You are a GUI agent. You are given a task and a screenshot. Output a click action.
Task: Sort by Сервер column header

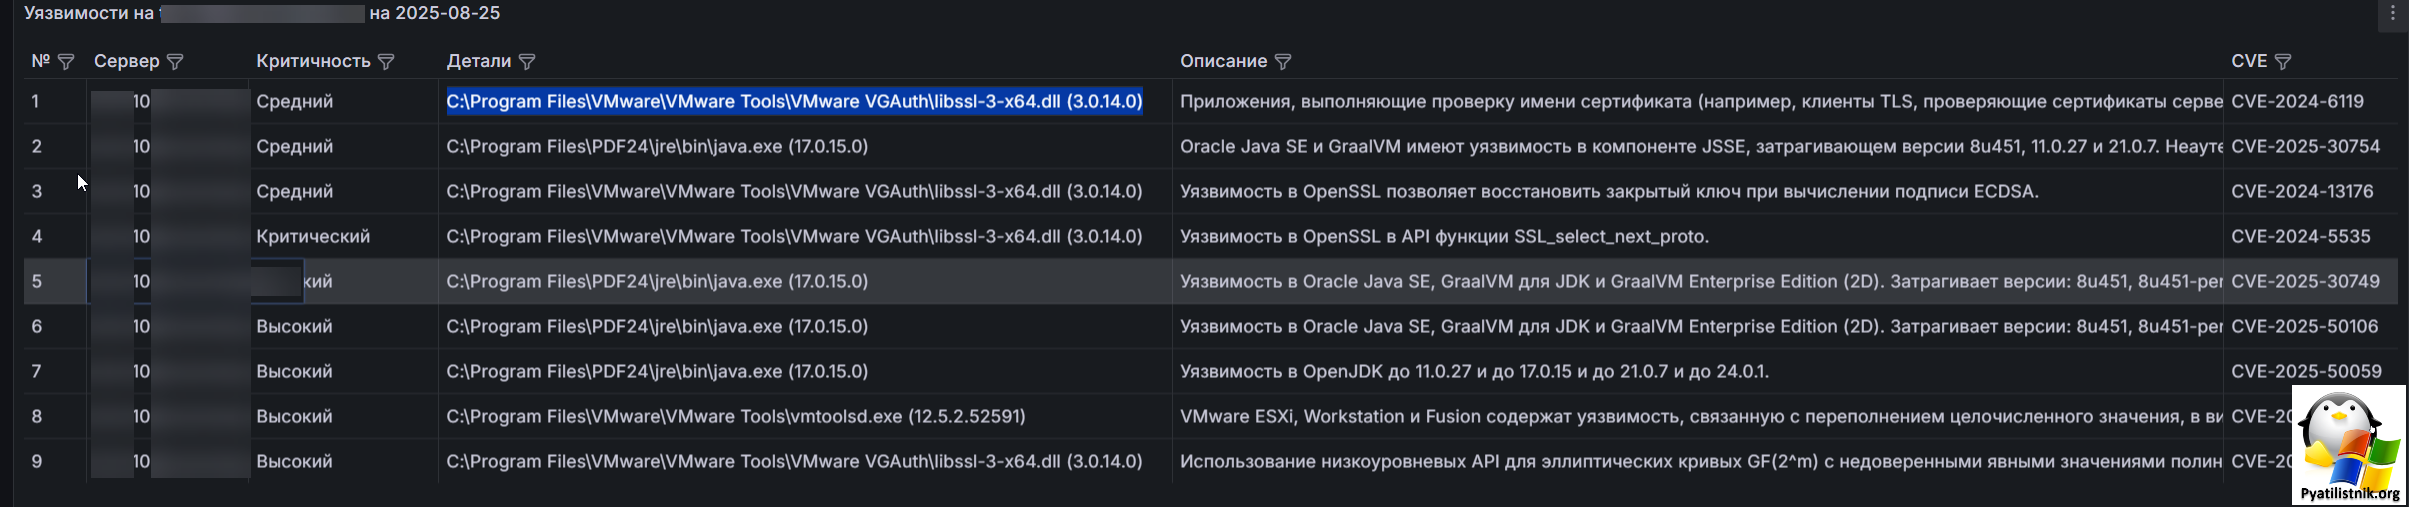point(126,61)
